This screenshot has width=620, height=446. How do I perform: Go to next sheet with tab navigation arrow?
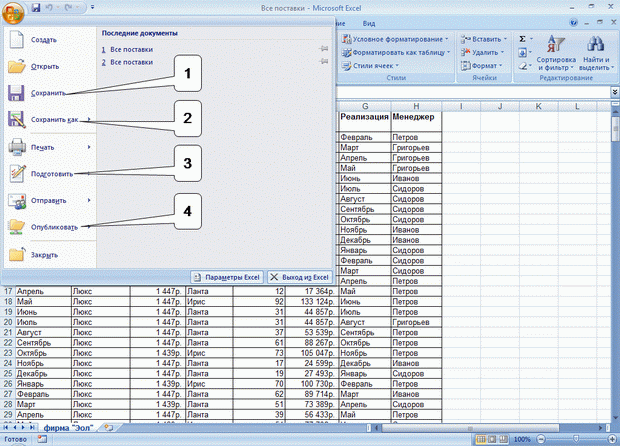pos(23,427)
